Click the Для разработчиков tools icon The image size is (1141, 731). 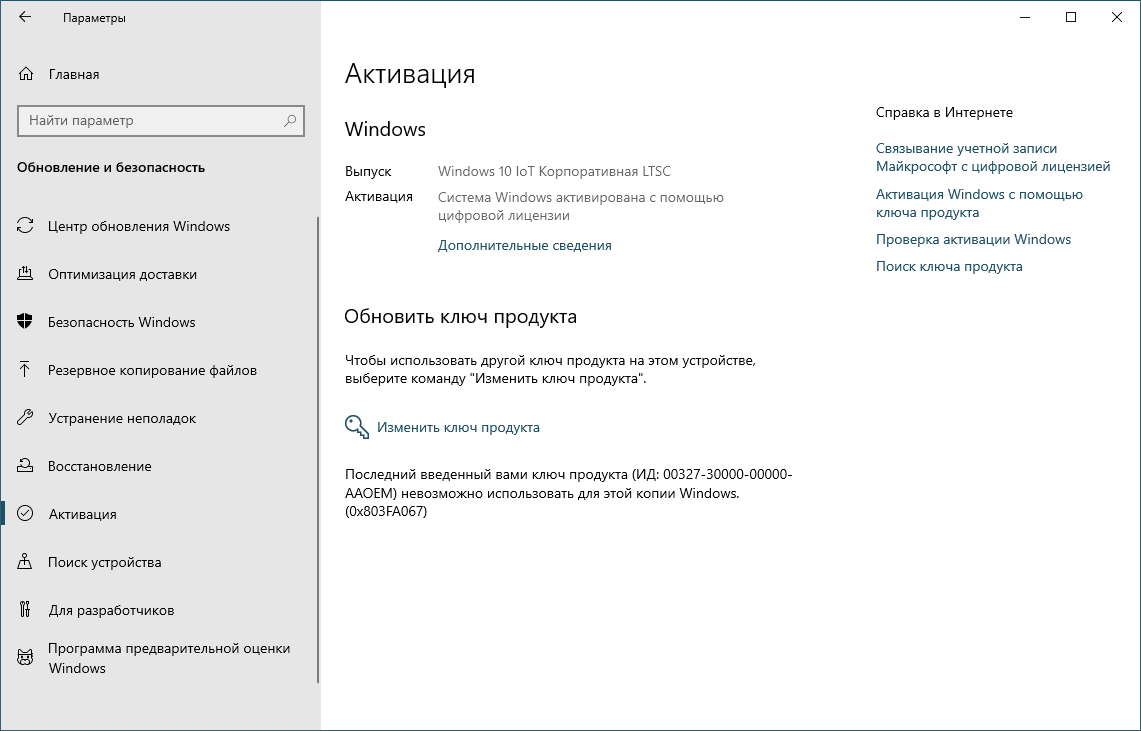[25, 610]
